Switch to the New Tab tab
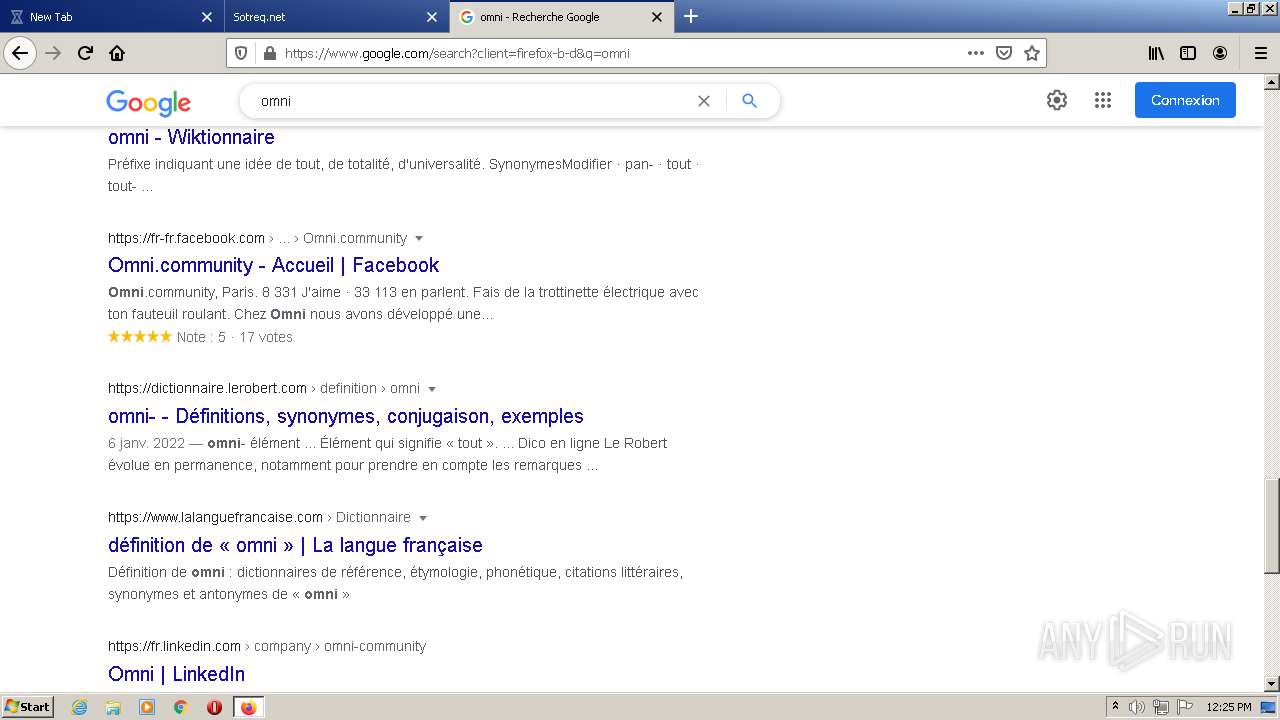 [112, 16]
